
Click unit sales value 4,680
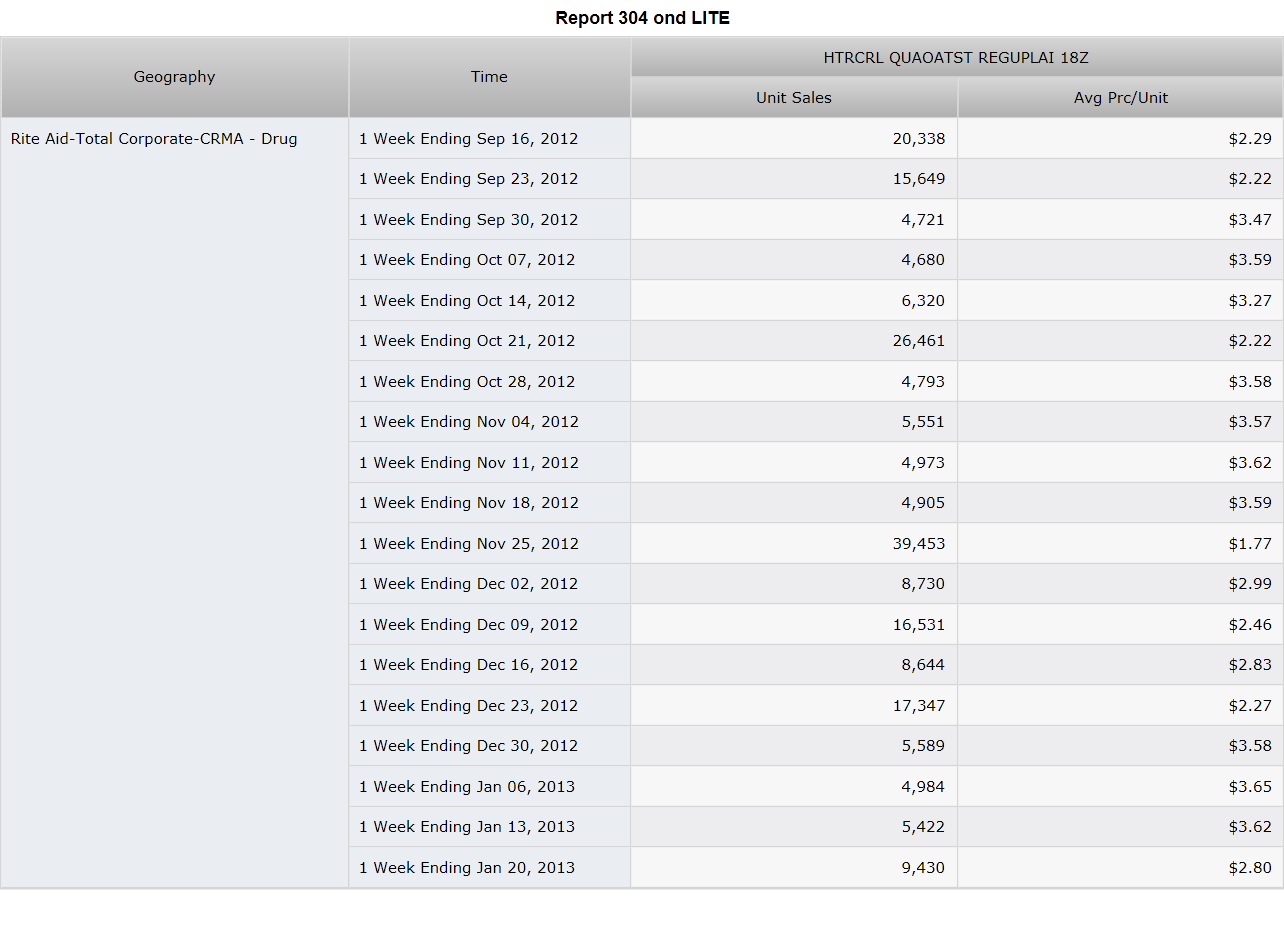coord(794,260)
